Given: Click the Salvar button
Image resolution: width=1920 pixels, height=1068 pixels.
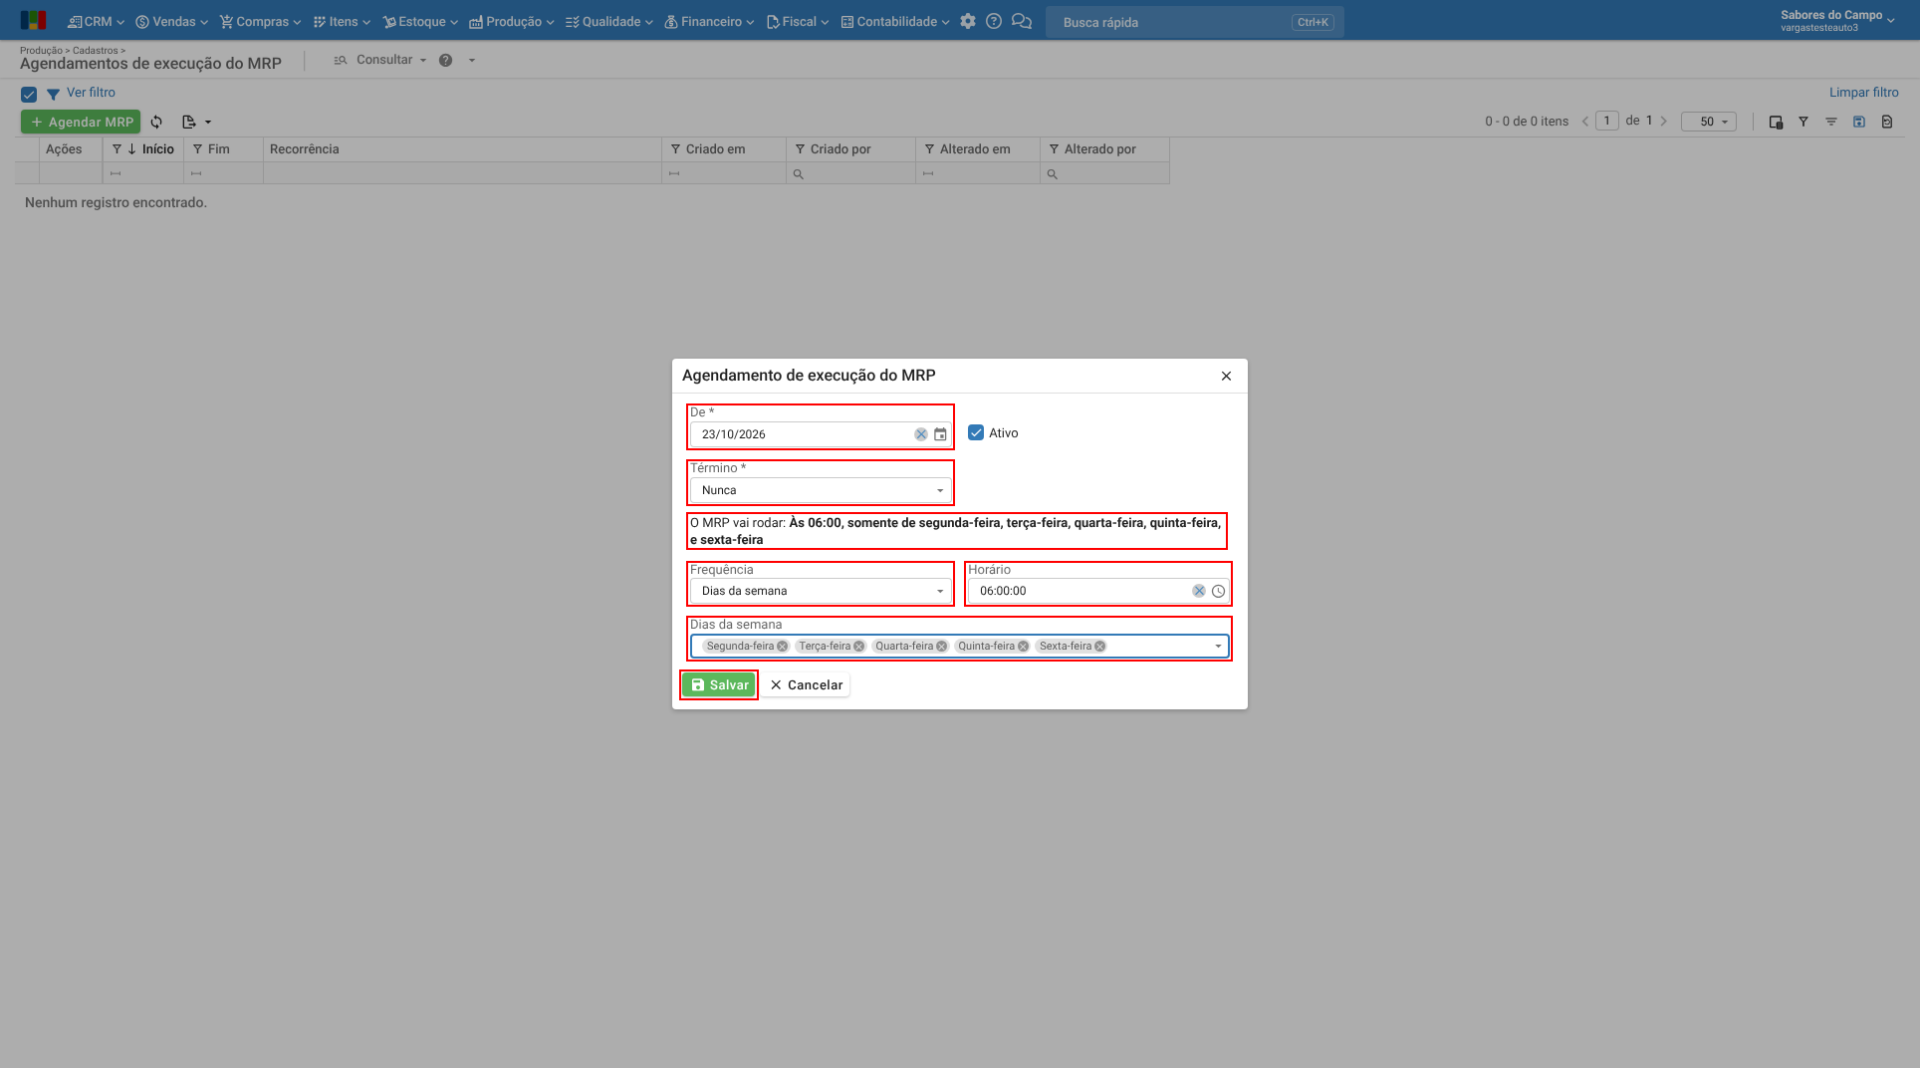Looking at the screenshot, I should coord(719,685).
